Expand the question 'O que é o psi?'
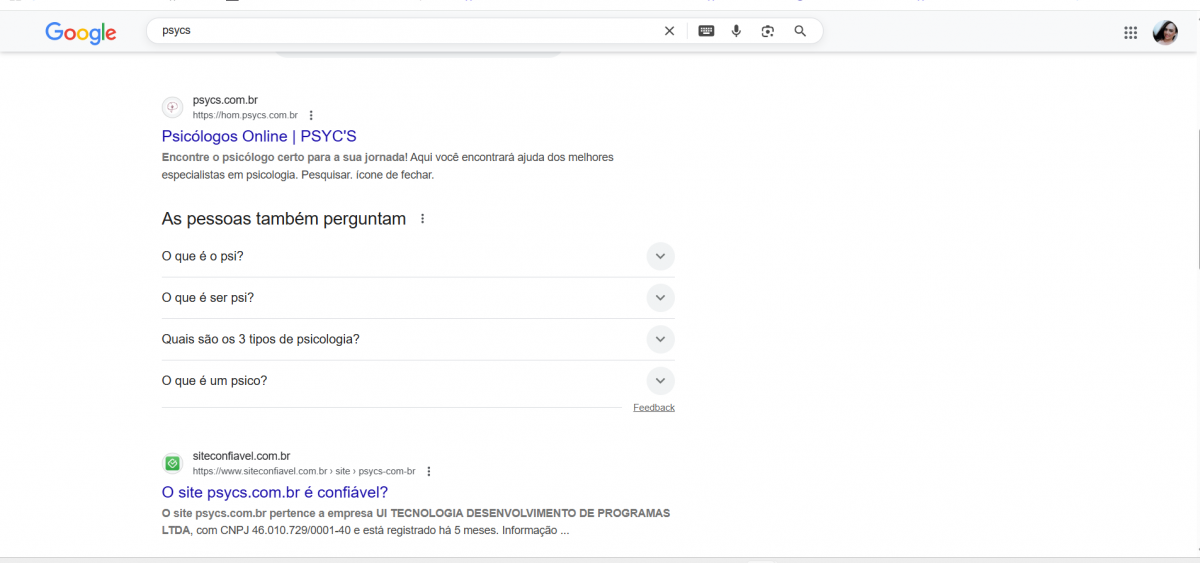Image resolution: width=1200 pixels, height=563 pixels. pyautogui.click(x=659, y=256)
